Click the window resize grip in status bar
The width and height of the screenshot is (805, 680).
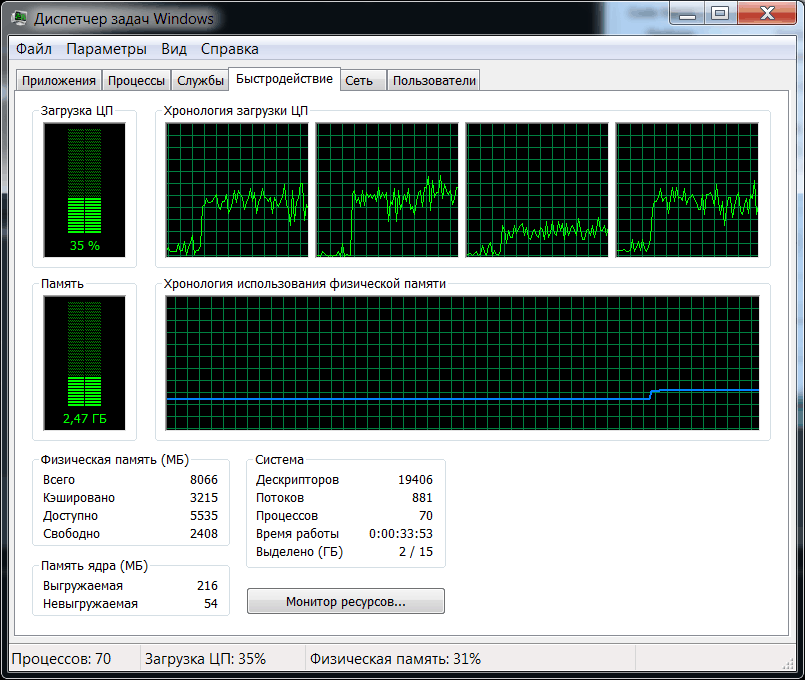pyautogui.click(x=788, y=664)
